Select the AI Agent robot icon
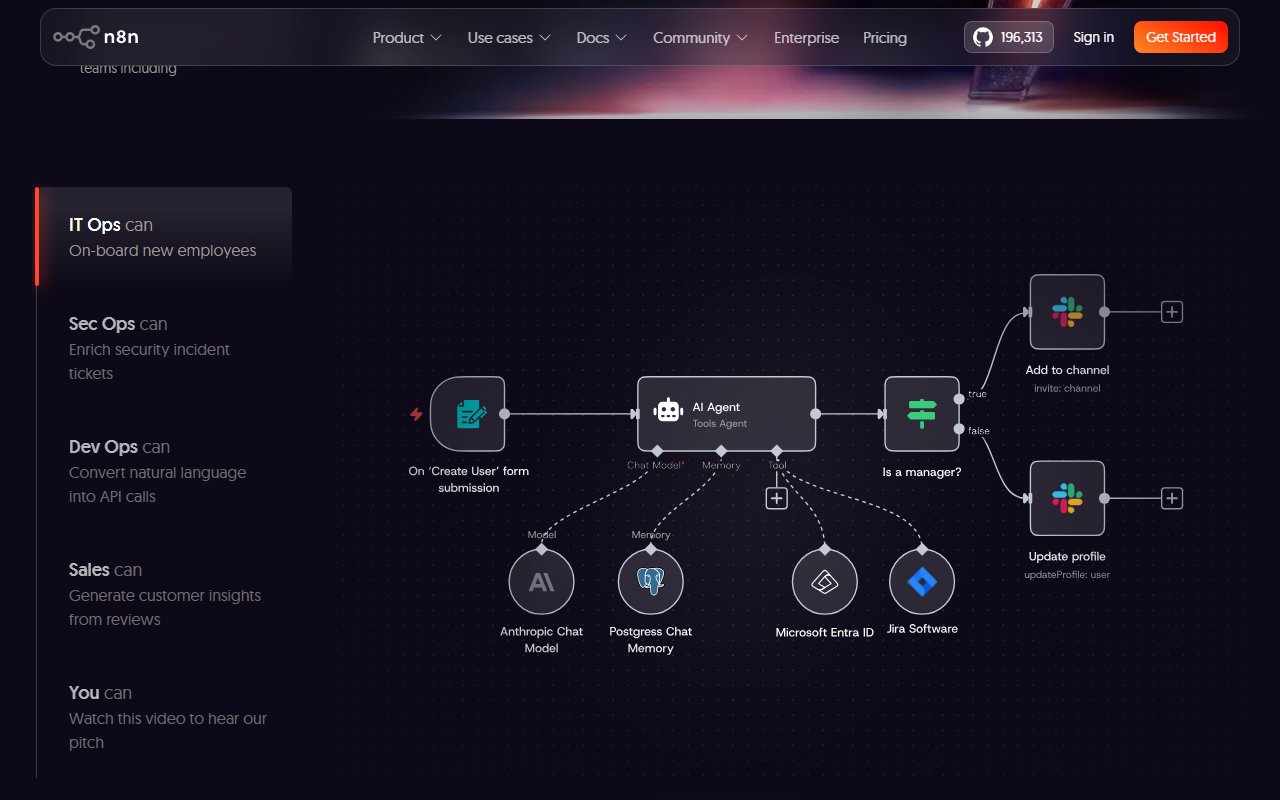1280x800 pixels. click(x=668, y=410)
